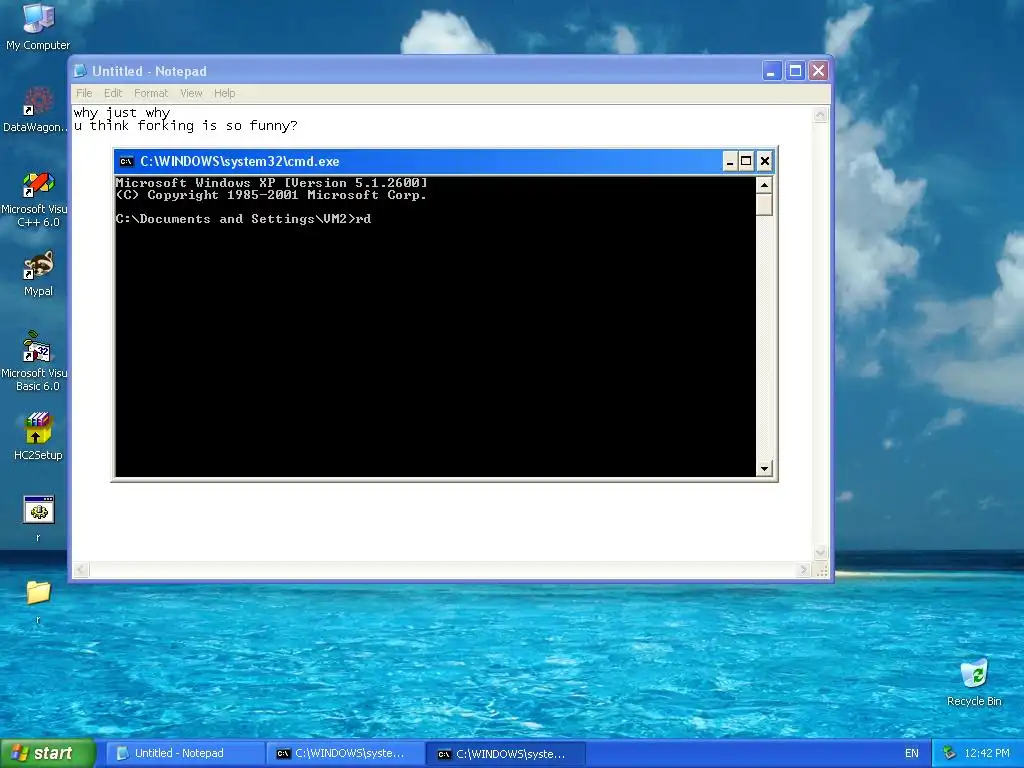Screen dimensions: 1024x768
Task: Click the network tray icon near clock
Action: [x=949, y=753]
